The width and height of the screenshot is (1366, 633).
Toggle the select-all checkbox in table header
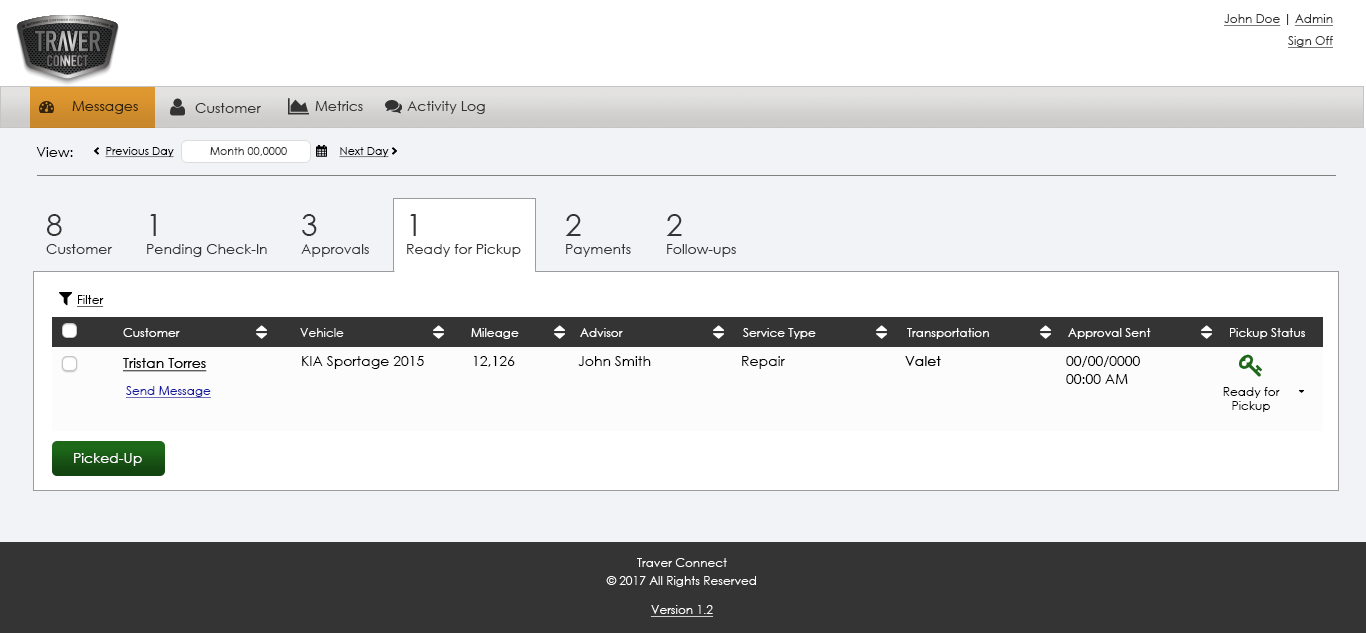[x=69, y=331]
